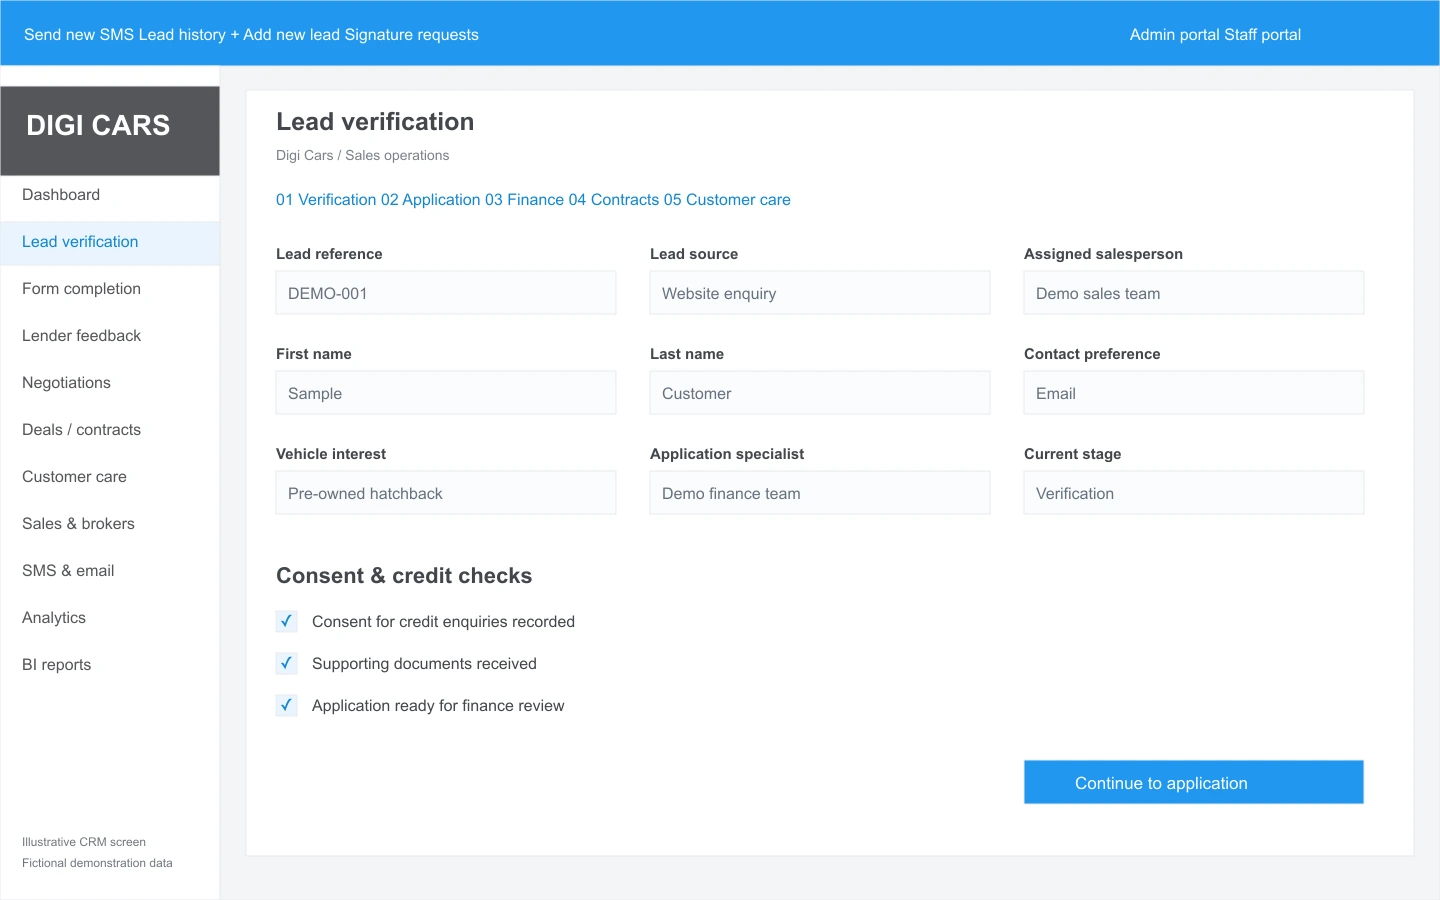Click the Lead verification page heading
The width and height of the screenshot is (1440, 900).
(x=375, y=122)
